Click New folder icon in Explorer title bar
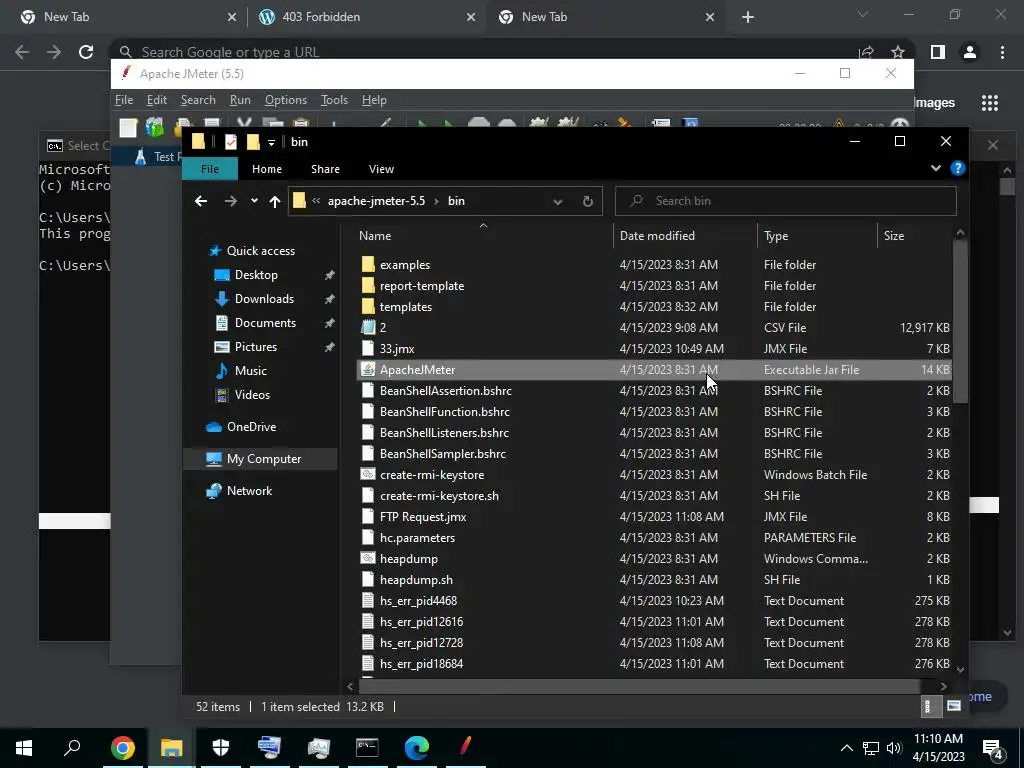Screen dimensions: 1024x768 click(x=253, y=142)
